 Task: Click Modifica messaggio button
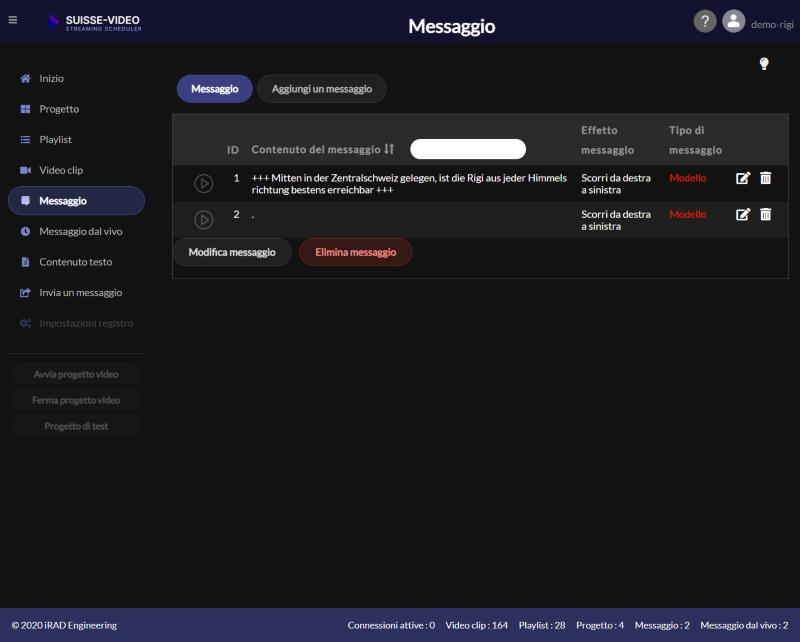[232, 252]
